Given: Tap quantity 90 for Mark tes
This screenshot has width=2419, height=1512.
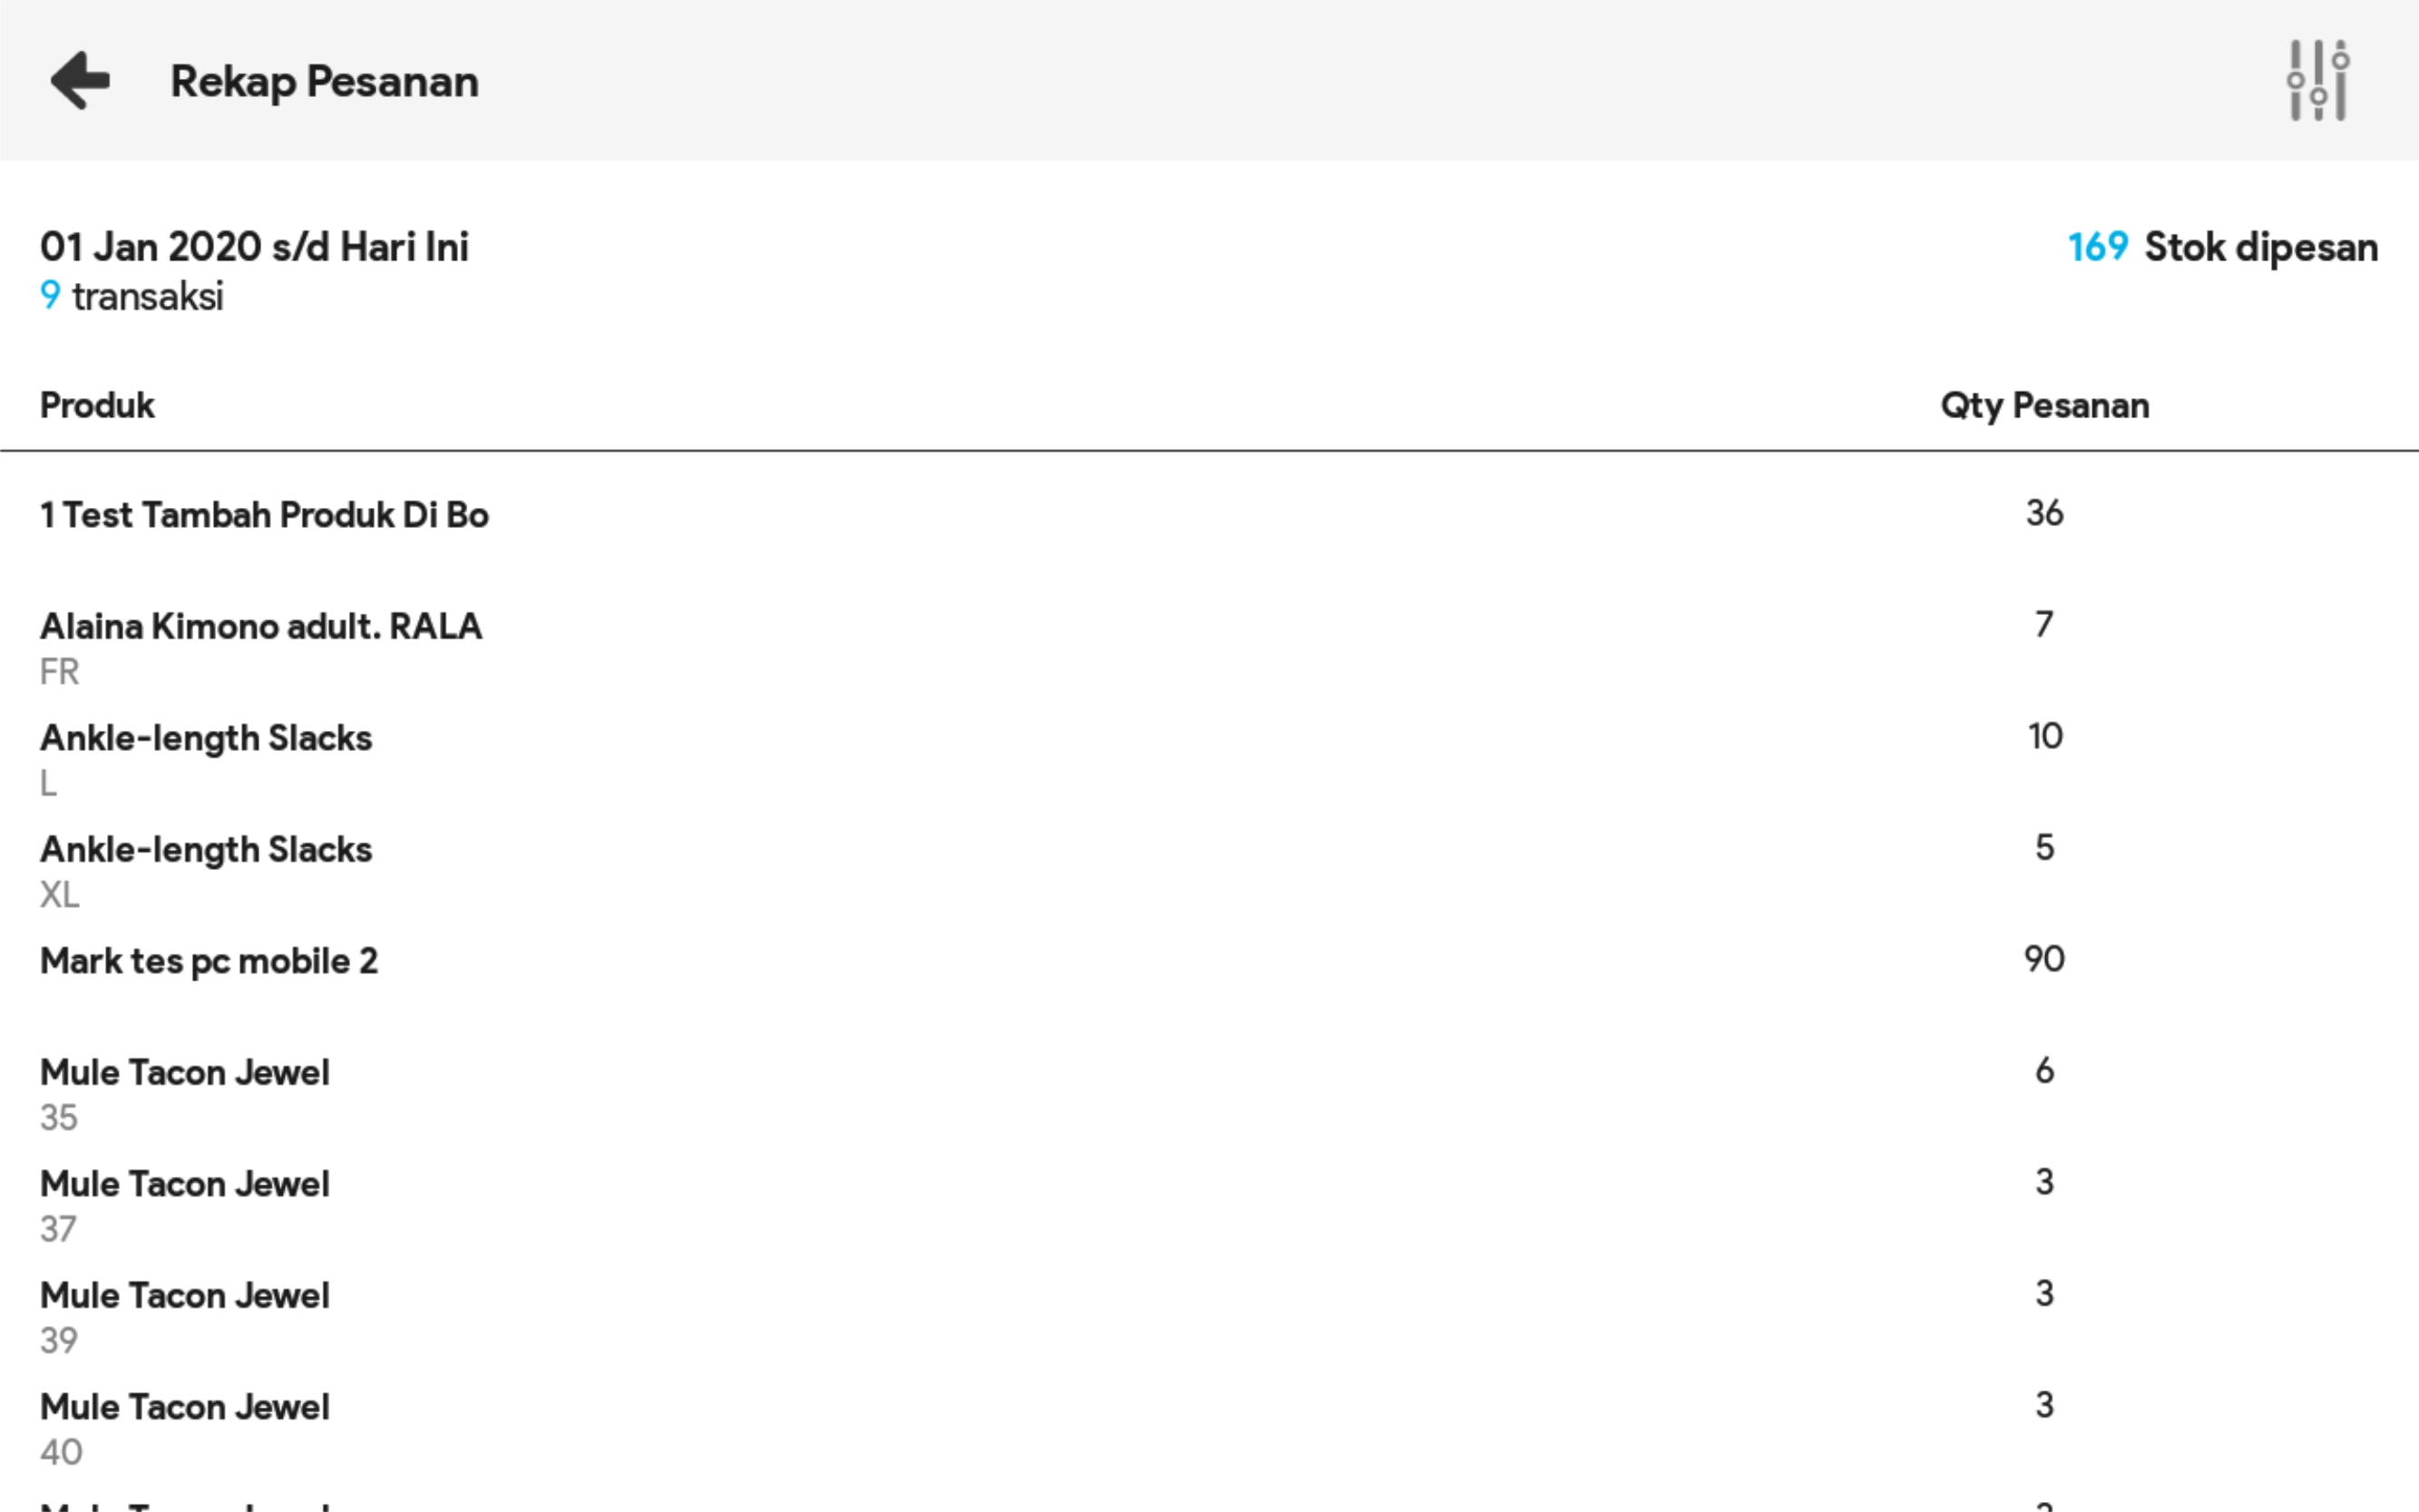Looking at the screenshot, I should 2044,960.
